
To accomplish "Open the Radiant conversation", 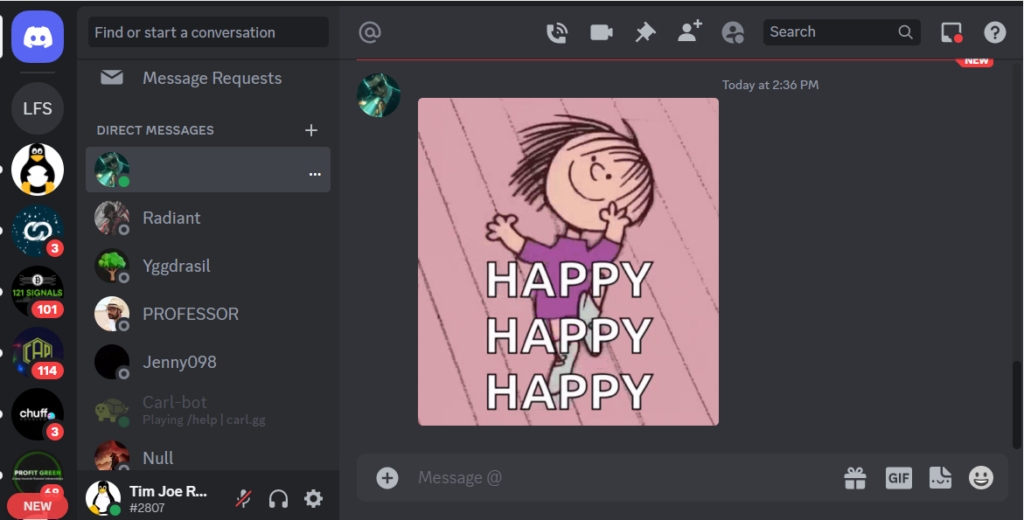I will pyautogui.click(x=208, y=218).
